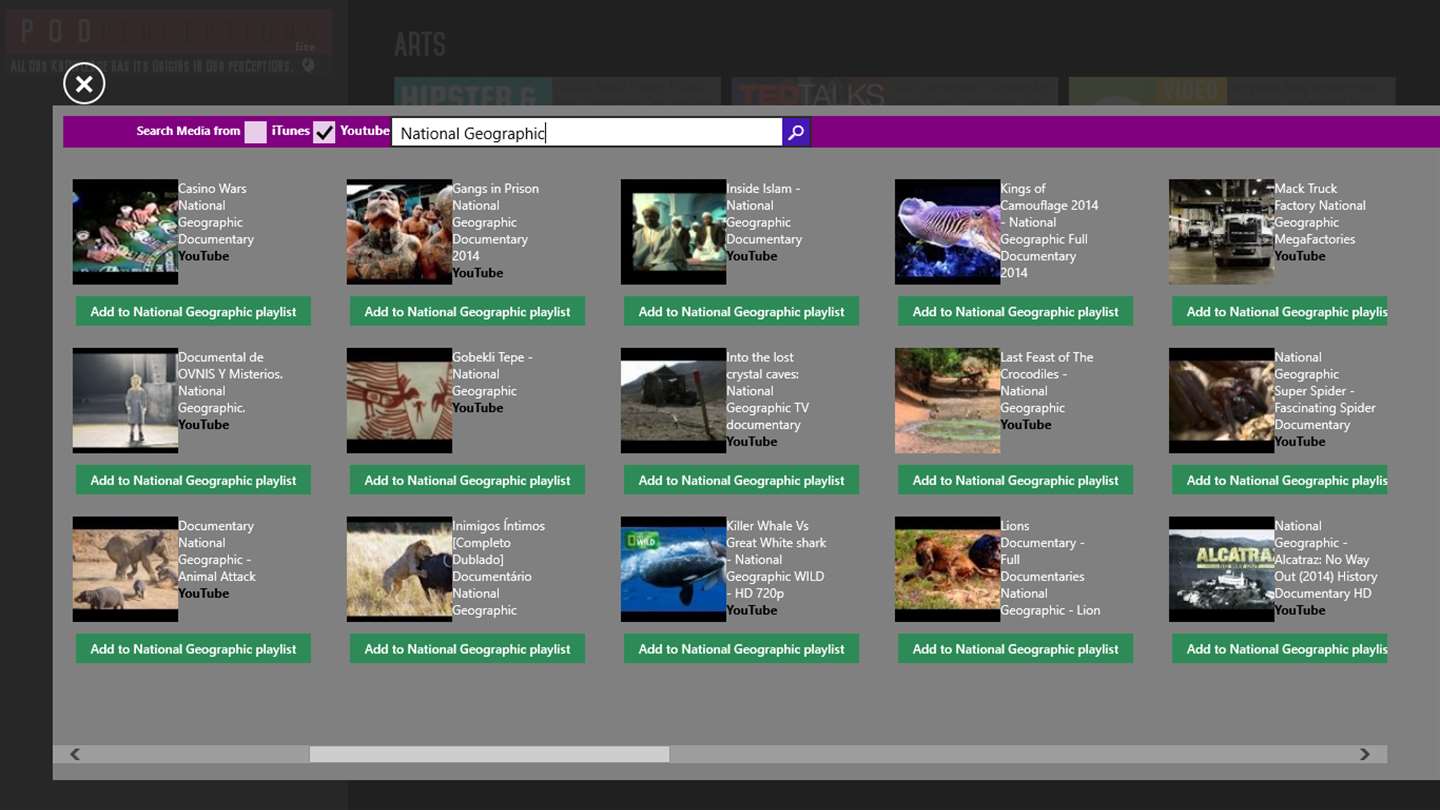Image resolution: width=1440 pixels, height=810 pixels.
Task: Open Last Feast of Crocodiles thumbnail
Action: pyautogui.click(x=947, y=401)
